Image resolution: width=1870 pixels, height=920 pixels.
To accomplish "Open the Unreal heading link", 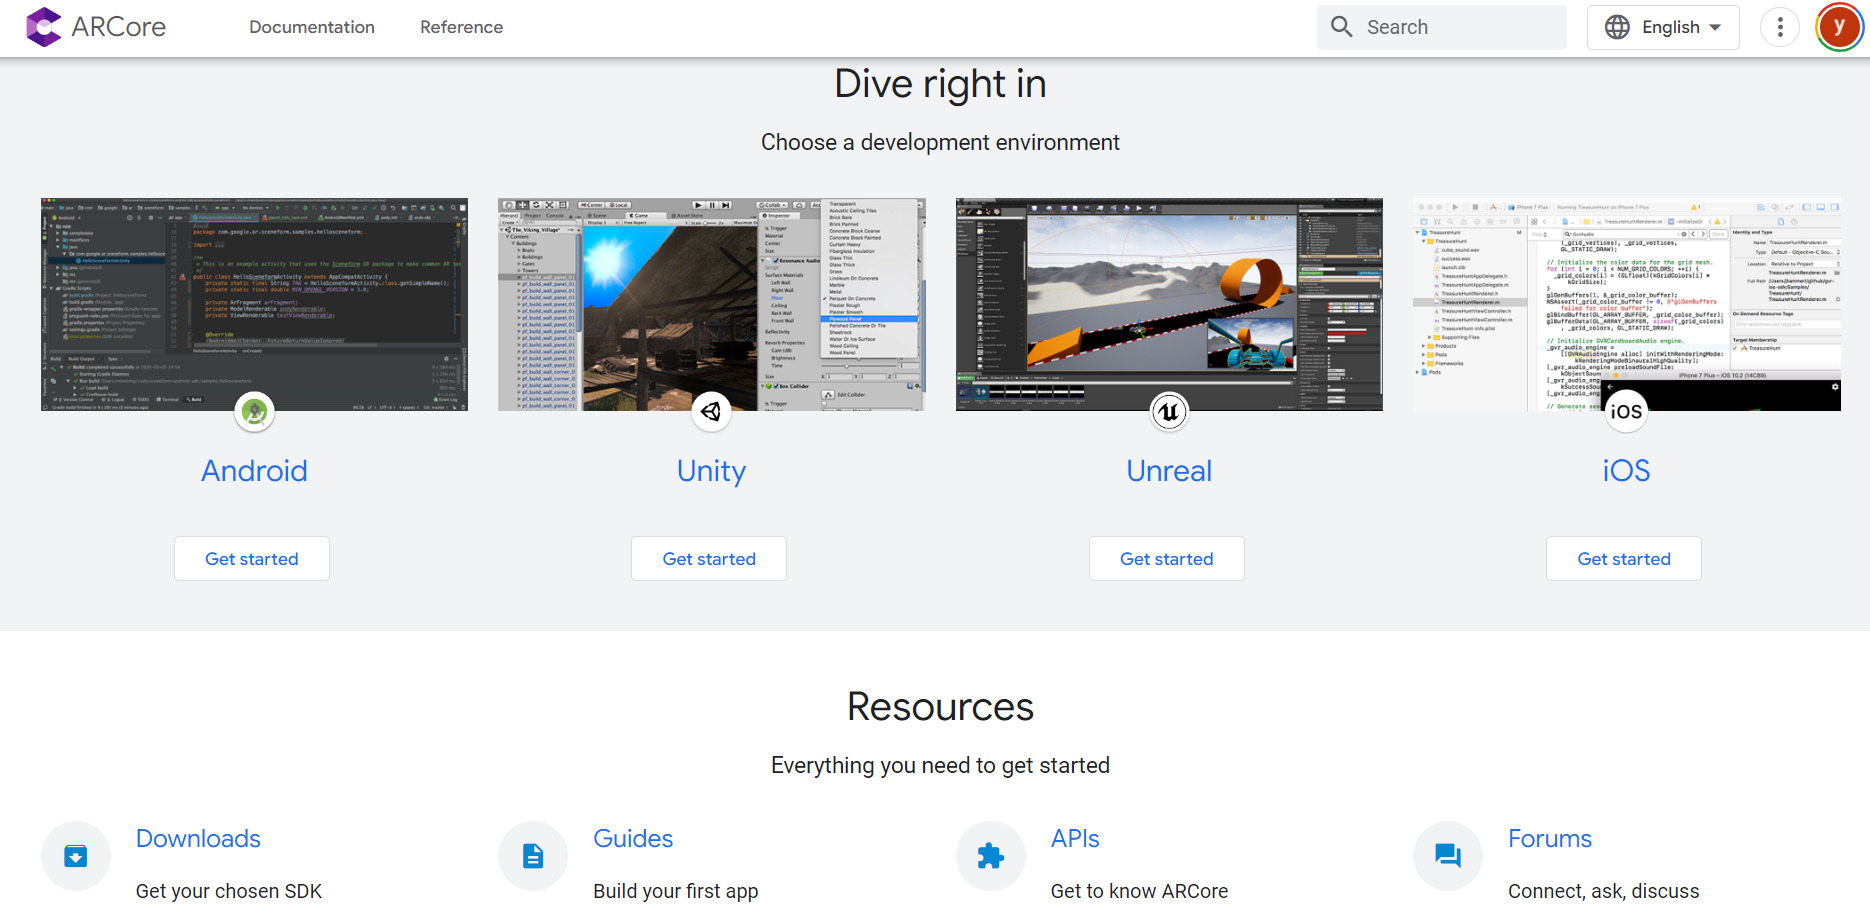I will (1169, 471).
